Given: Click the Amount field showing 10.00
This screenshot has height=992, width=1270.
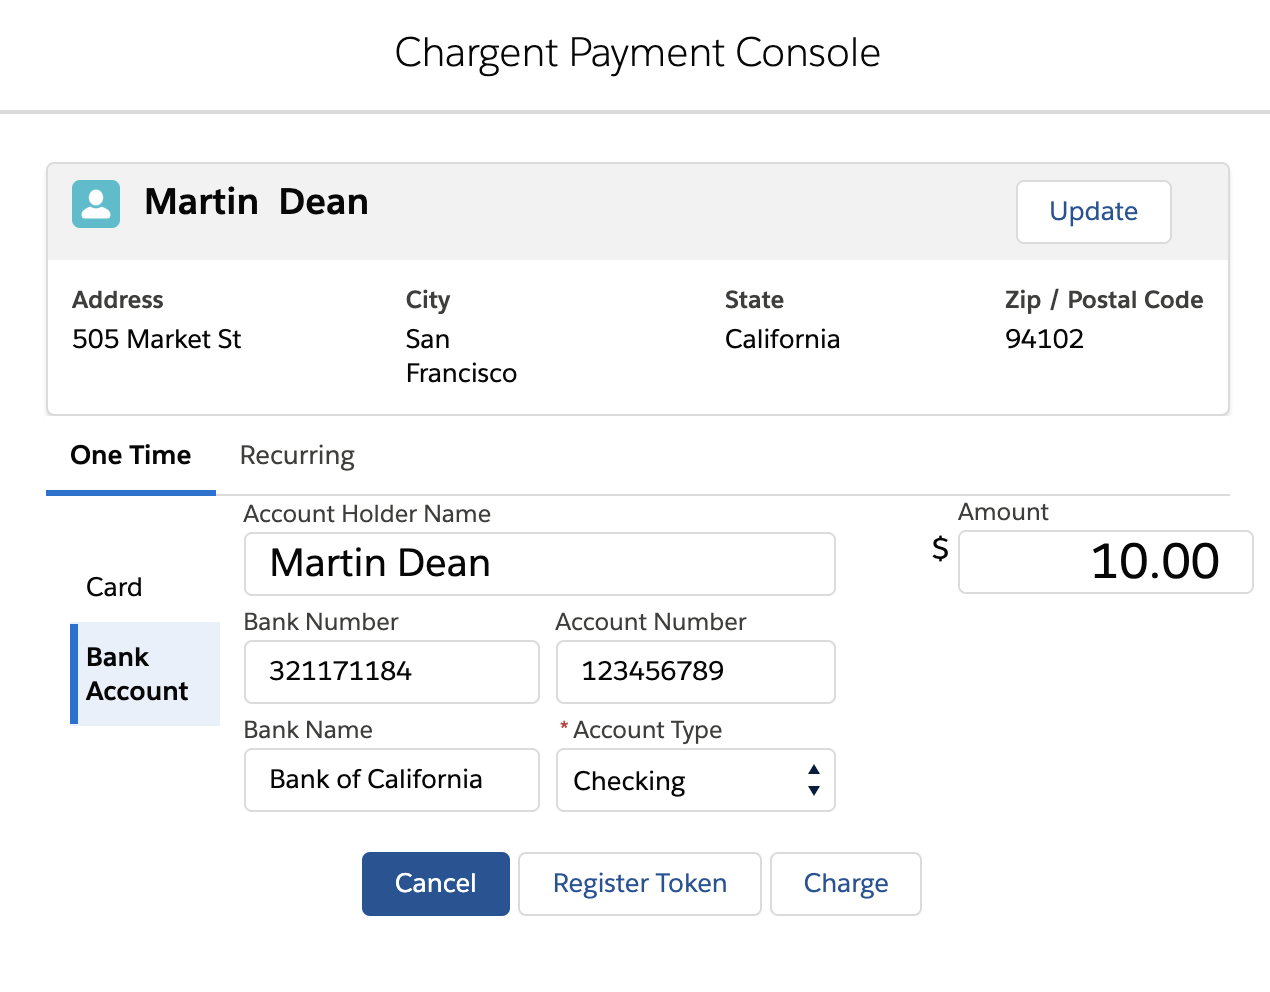Looking at the screenshot, I should click(x=1105, y=562).
